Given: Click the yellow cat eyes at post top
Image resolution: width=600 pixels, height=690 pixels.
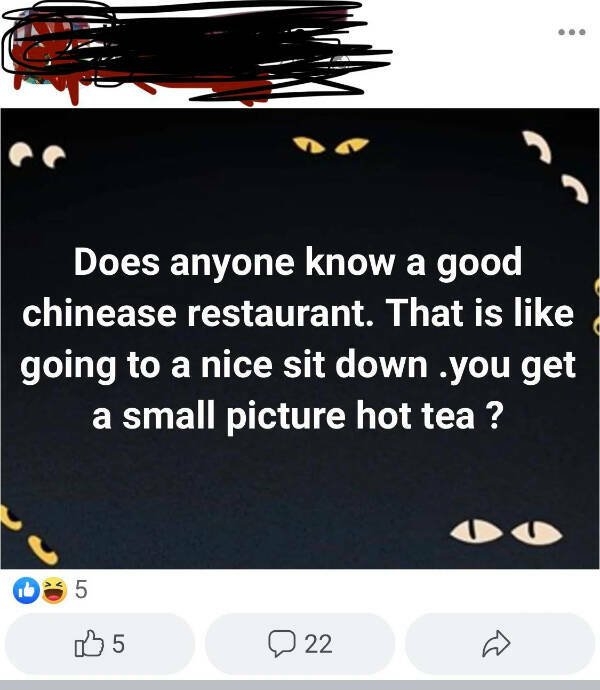Looking at the screenshot, I should 331,145.
